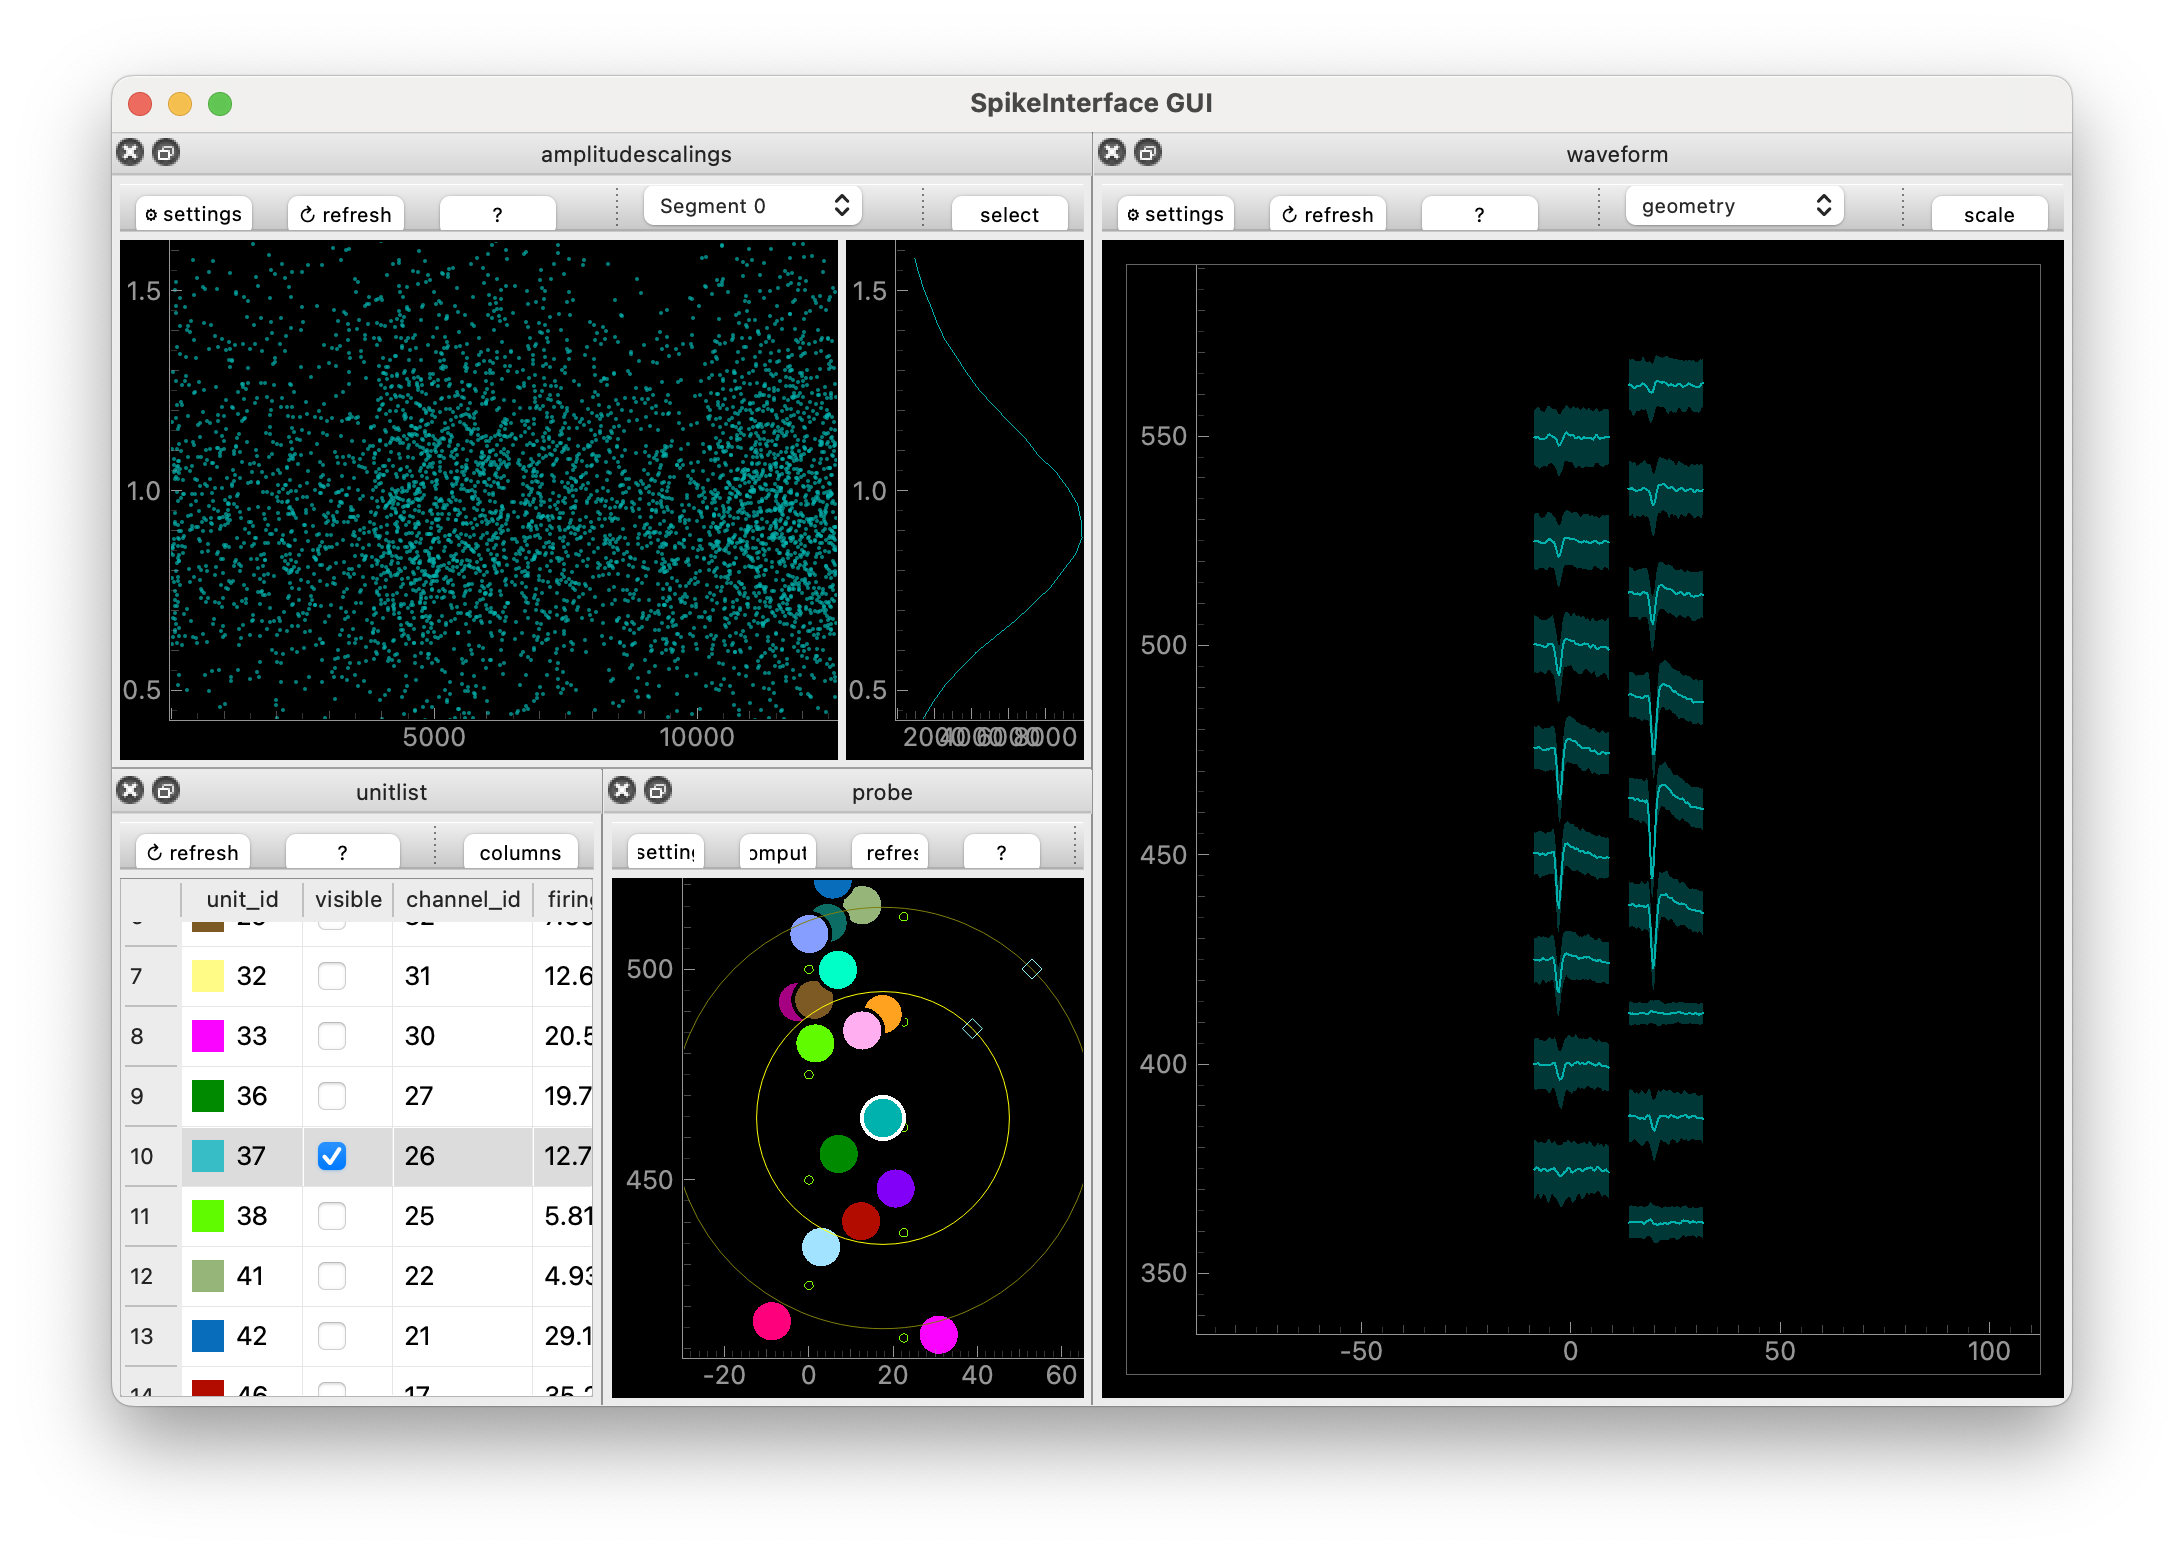The image size is (2184, 1554).
Task: Close the waveform panel
Action: (1112, 153)
